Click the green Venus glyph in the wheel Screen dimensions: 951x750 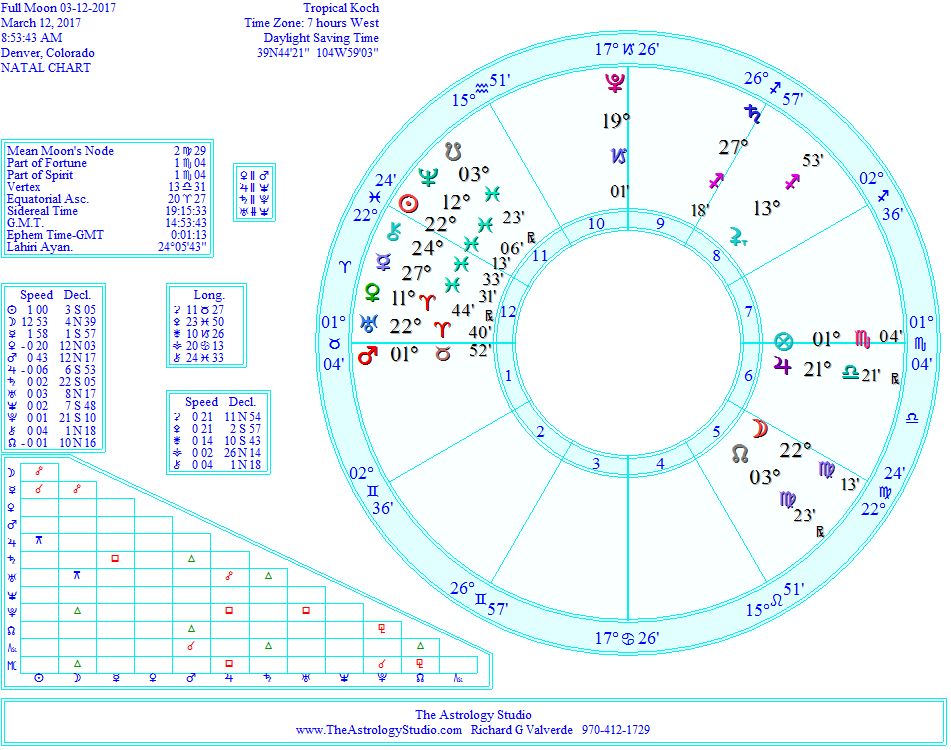click(373, 294)
